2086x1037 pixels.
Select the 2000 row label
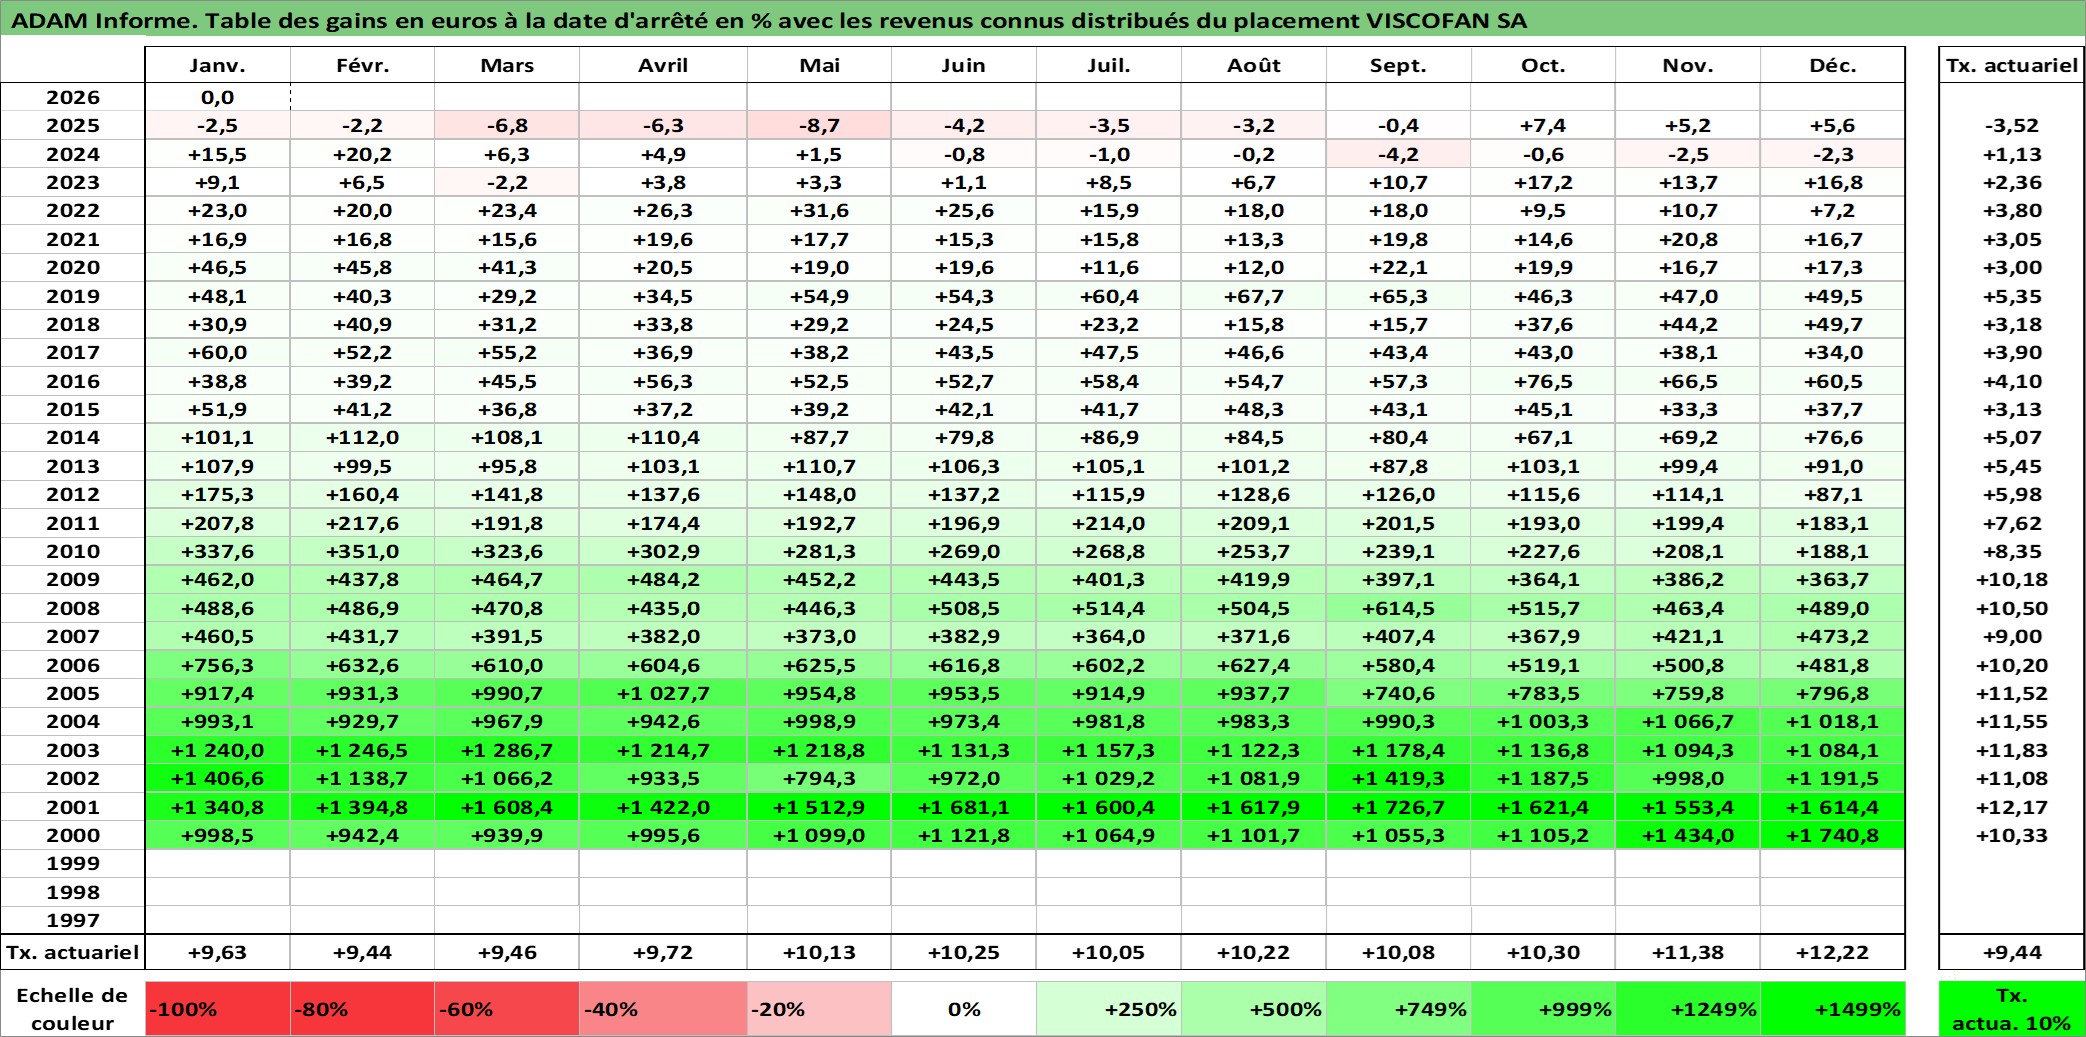pyautogui.click(x=73, y=835)
